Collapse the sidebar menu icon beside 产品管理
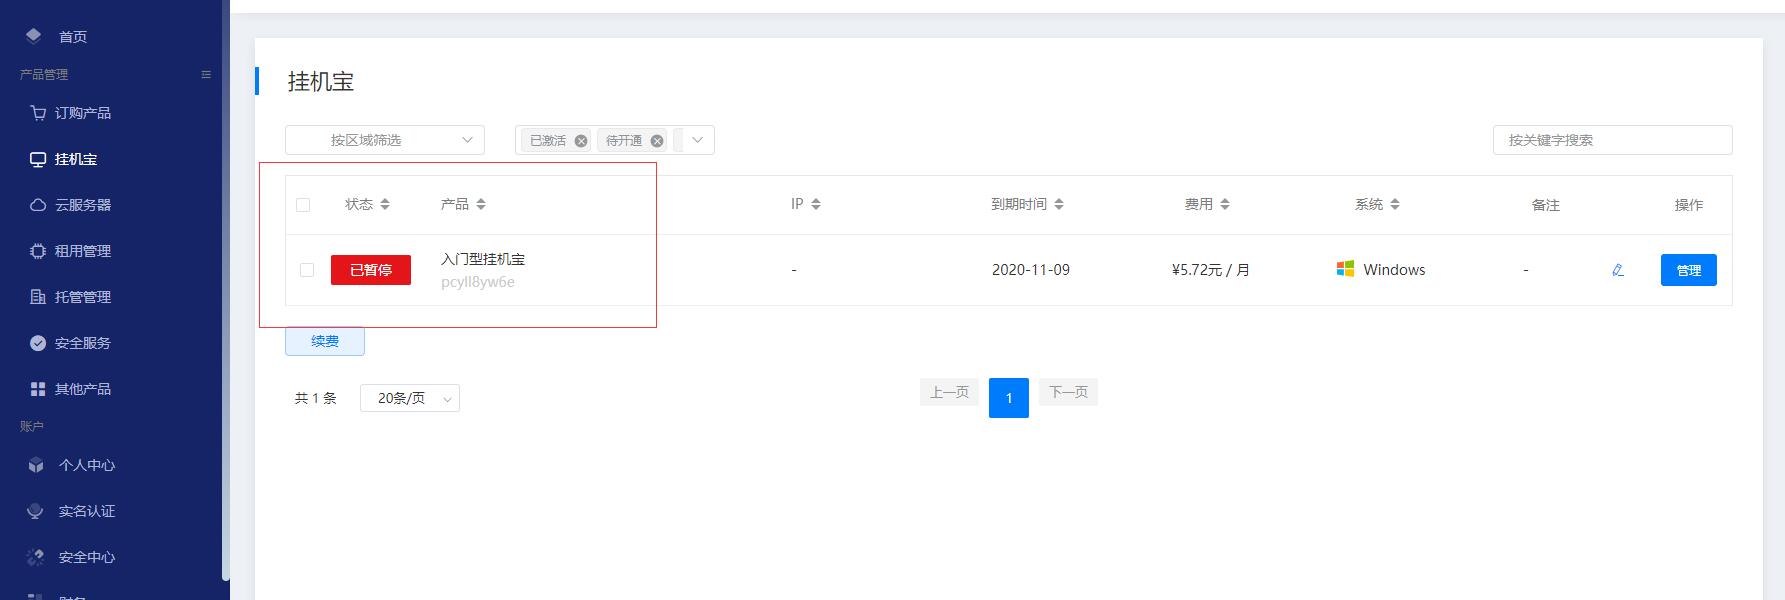Image resolution: width=1785 pixels, height=600 pixels. coord(206,75)
